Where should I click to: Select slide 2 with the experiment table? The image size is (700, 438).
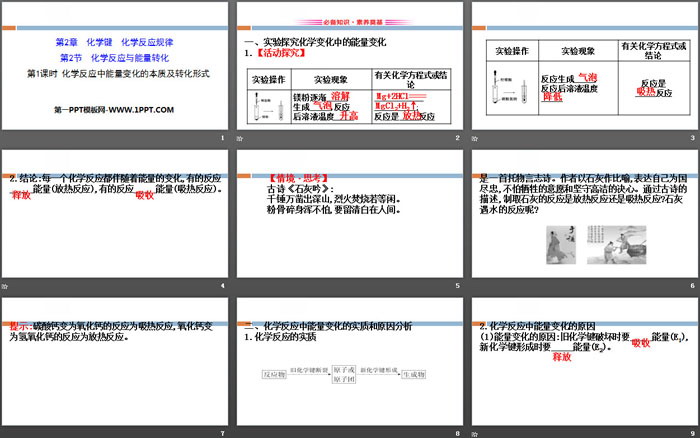pyautogui.click(x=348, y=70)
